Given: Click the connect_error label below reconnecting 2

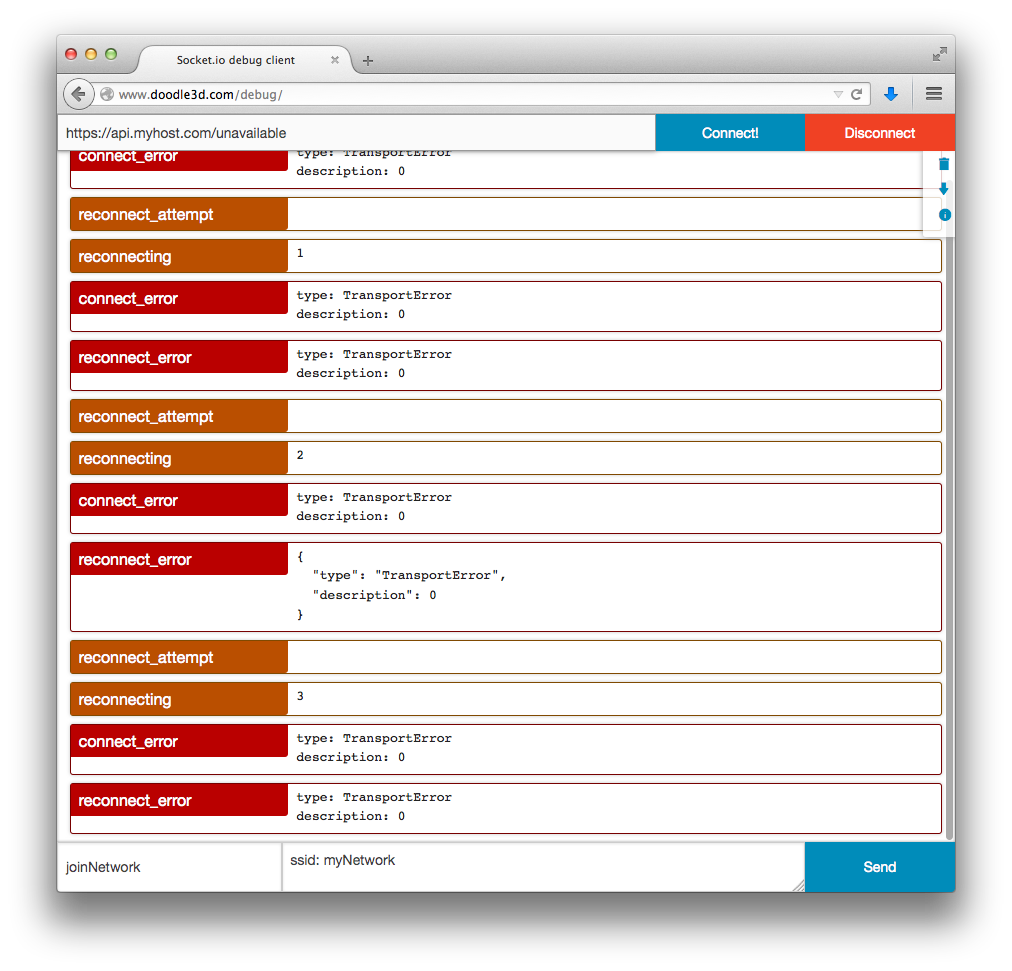Looking at the screenshot, I should [179, 500].
